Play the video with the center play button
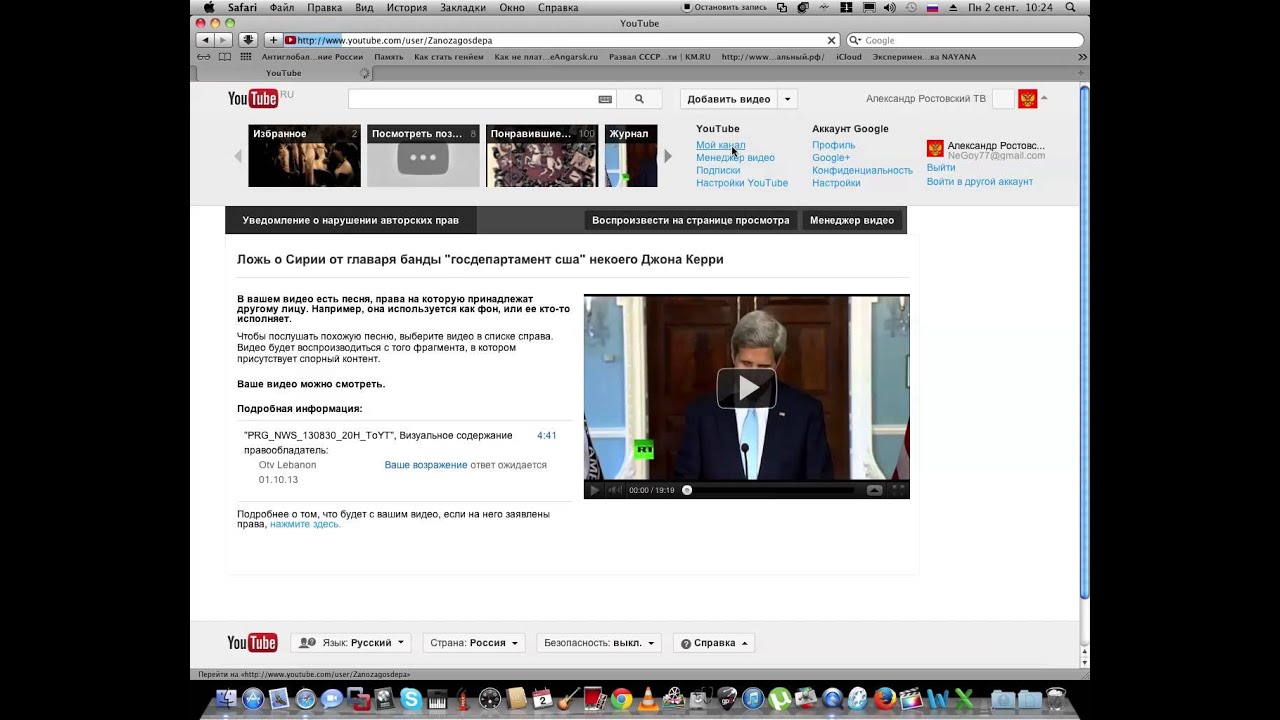The height and width of the screenshot is (720, 1280). pyautogui.click(x=747, y=388)
